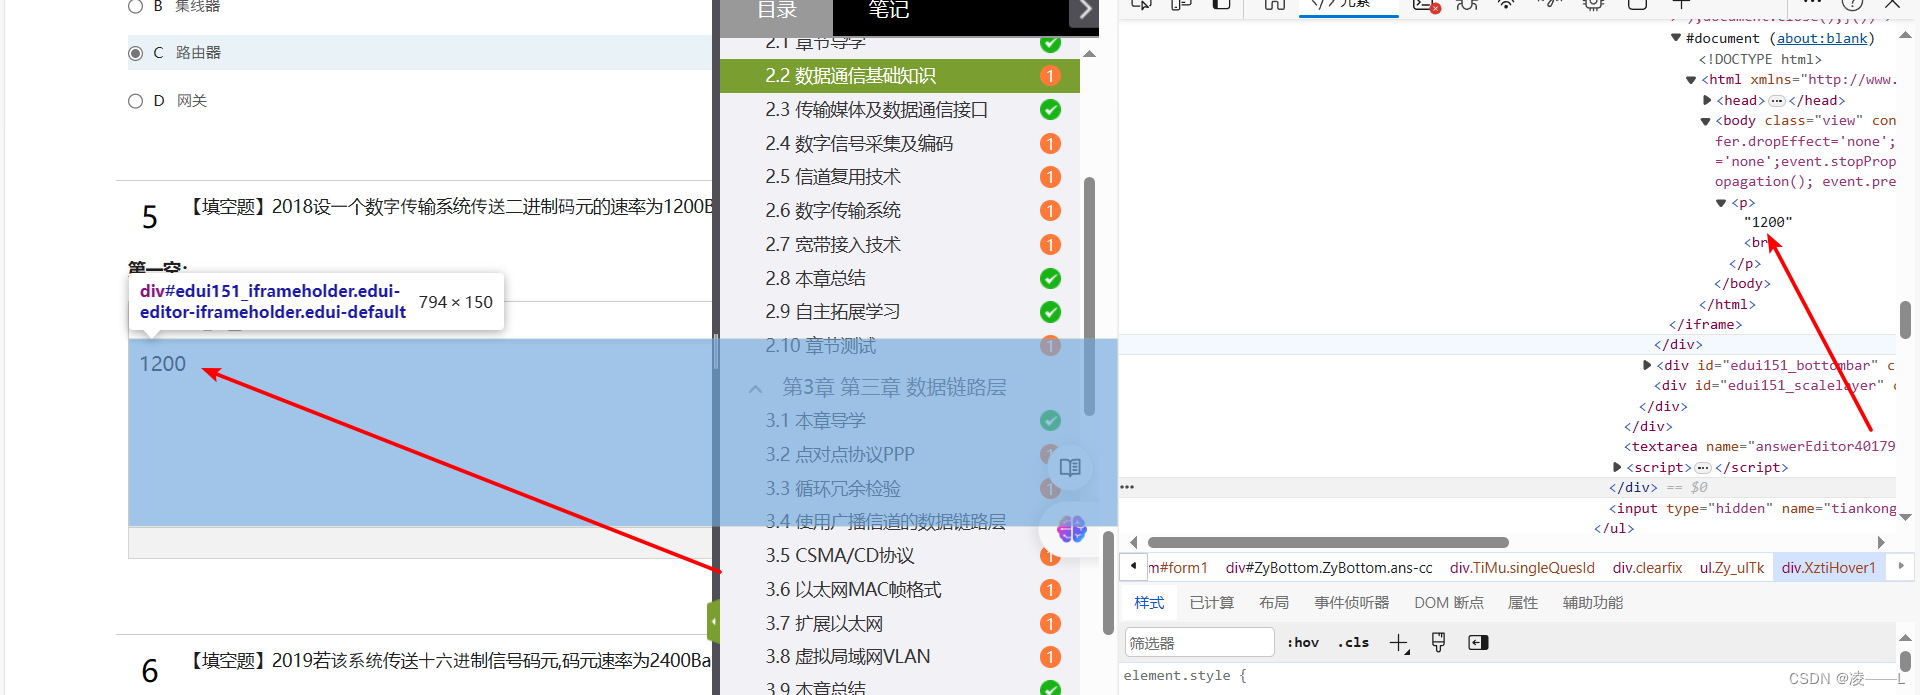
Task: Expand the div id="edui151_bottombar" node
Action: [1647, 365]
